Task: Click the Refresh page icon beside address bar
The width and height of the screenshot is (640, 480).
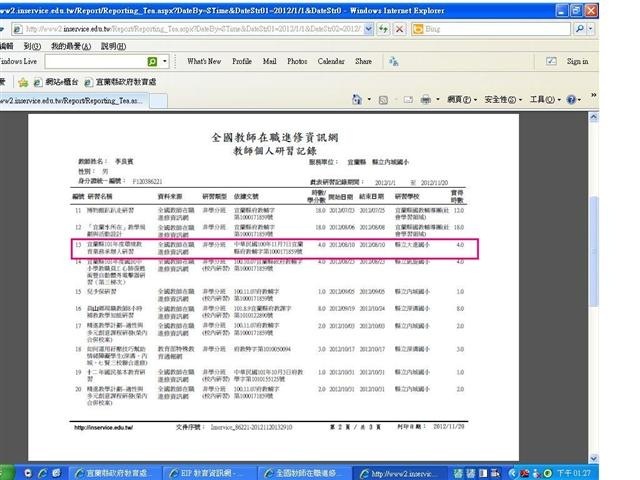Action: click(x=384, y=30)
